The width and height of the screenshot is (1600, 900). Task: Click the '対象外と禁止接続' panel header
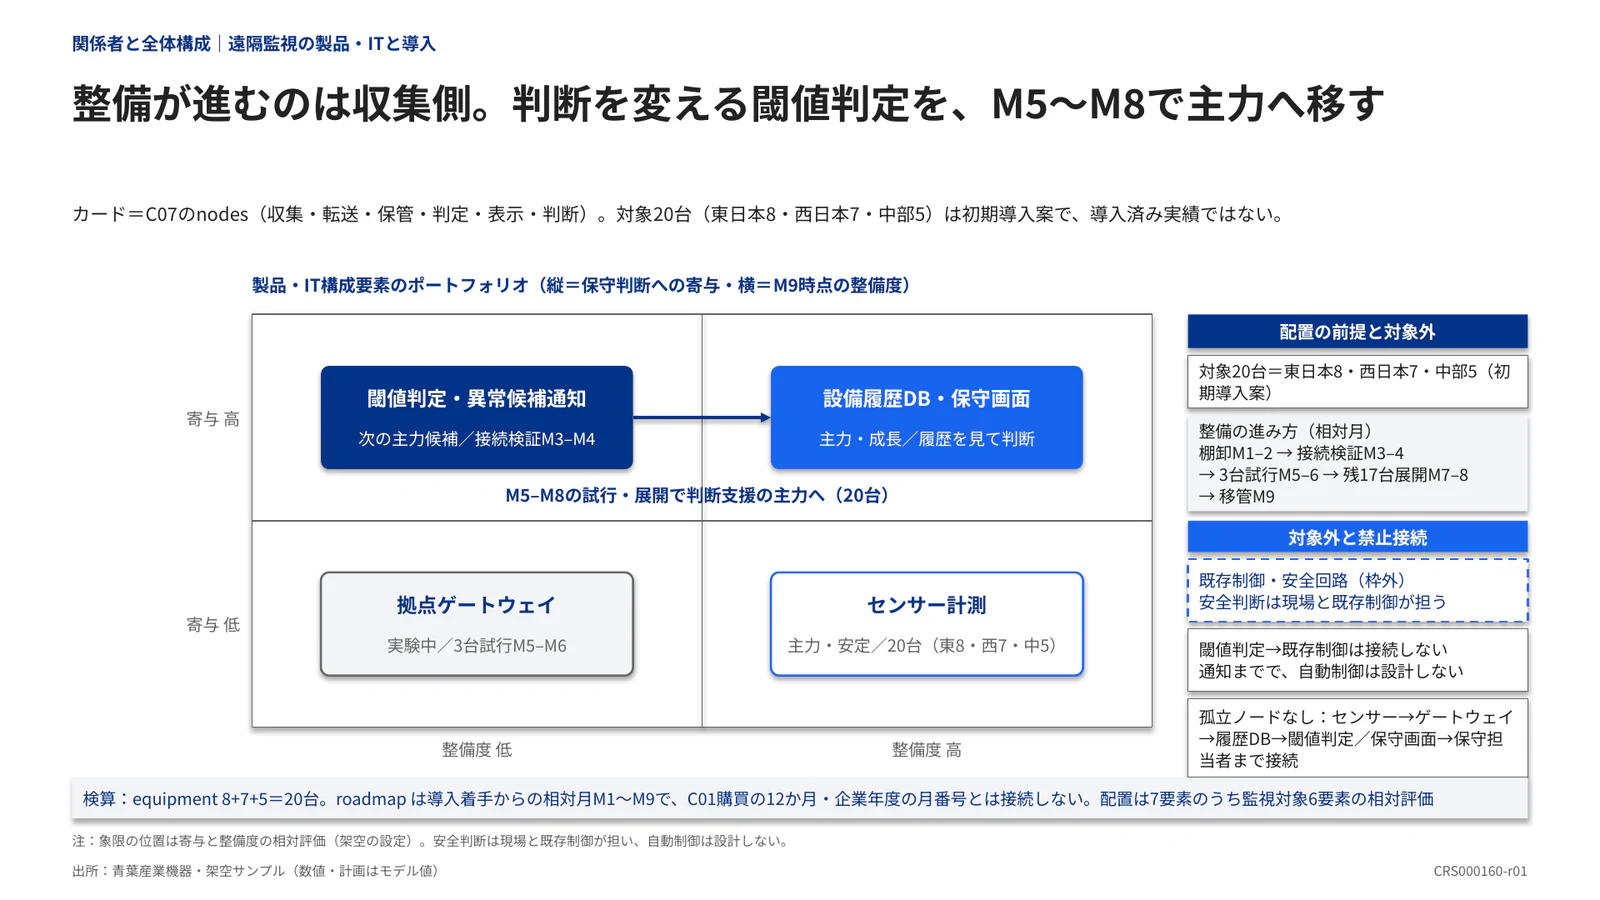[1358, 537]
